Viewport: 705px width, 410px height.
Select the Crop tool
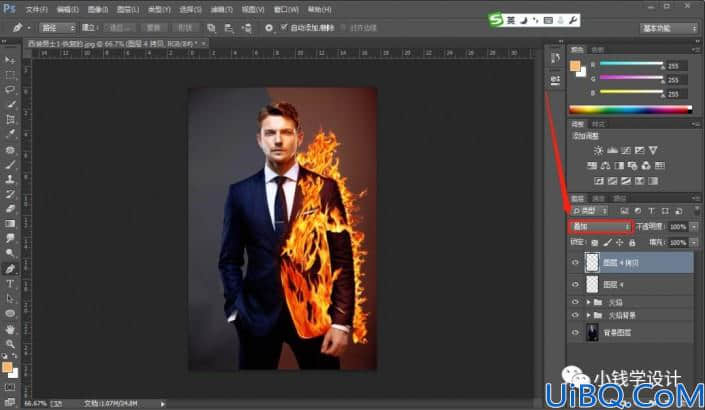pyautogui.click(x=10, y=119)
